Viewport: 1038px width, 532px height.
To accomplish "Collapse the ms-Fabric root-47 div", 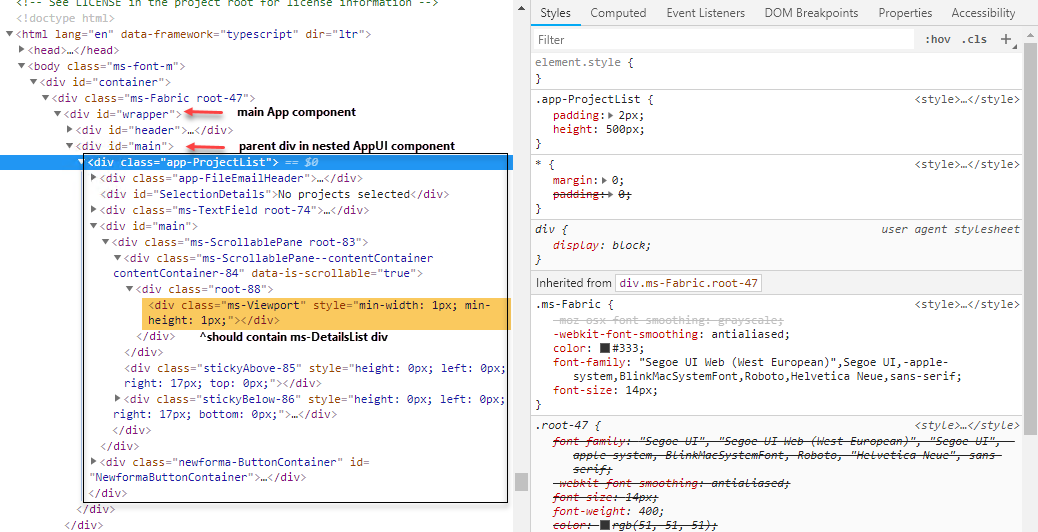I will coord(46,98).
